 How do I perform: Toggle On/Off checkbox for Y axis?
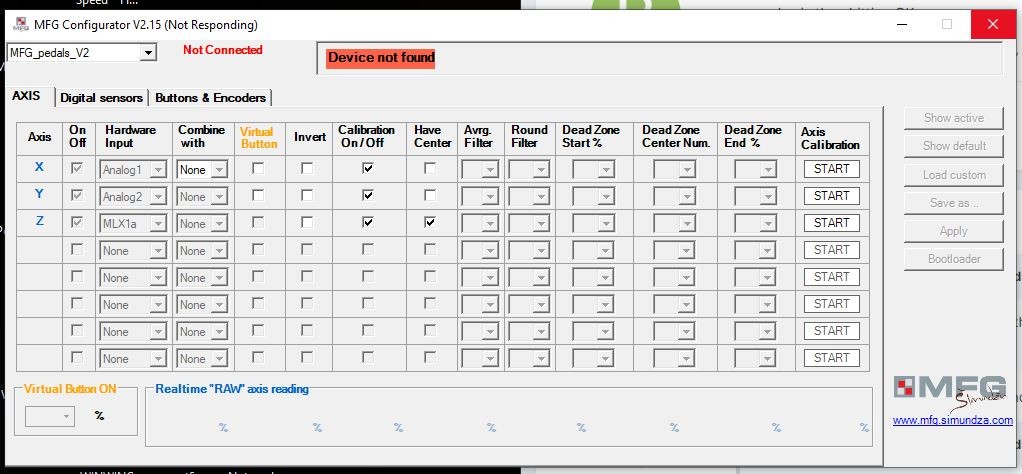click(77, 195)
